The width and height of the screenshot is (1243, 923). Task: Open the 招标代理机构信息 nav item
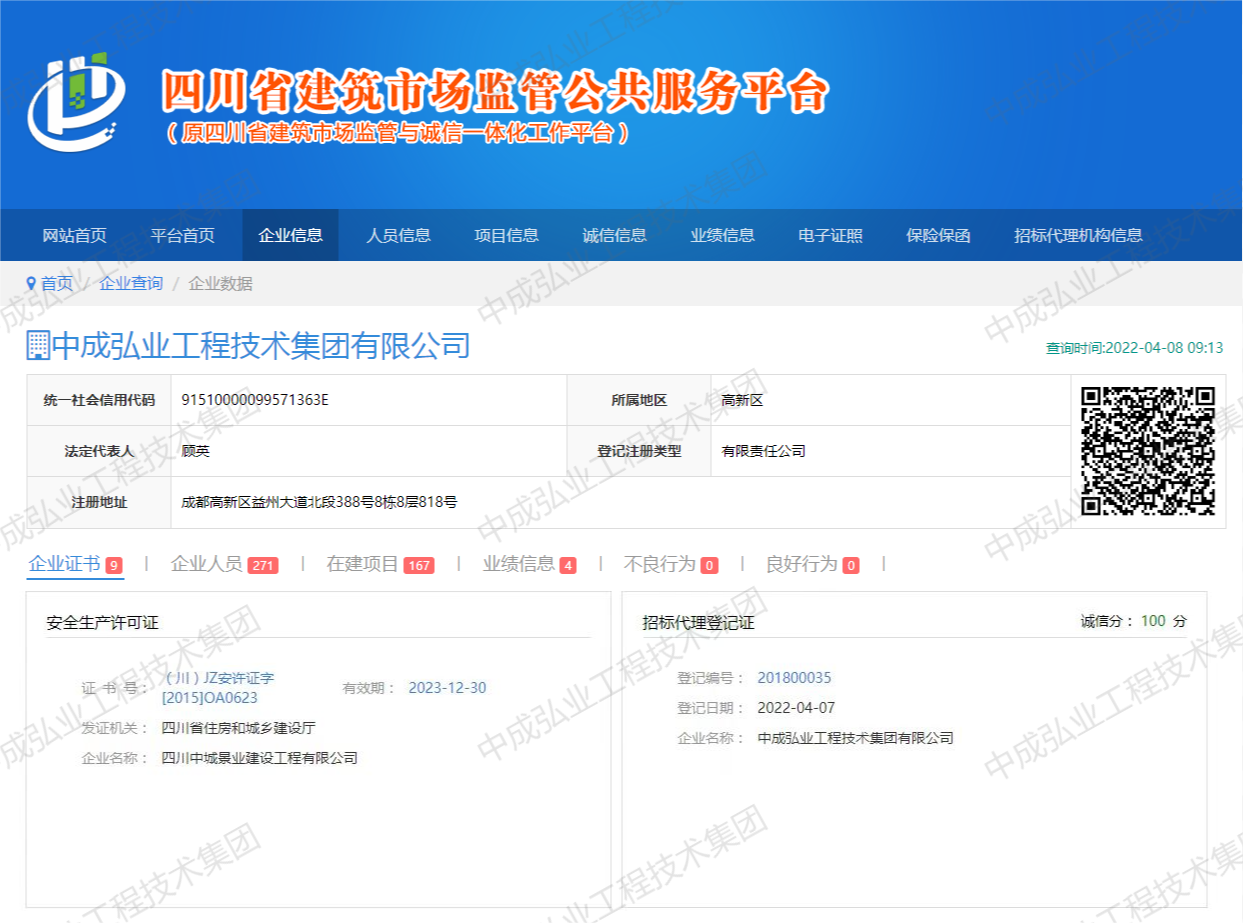tap(1078, 235)
